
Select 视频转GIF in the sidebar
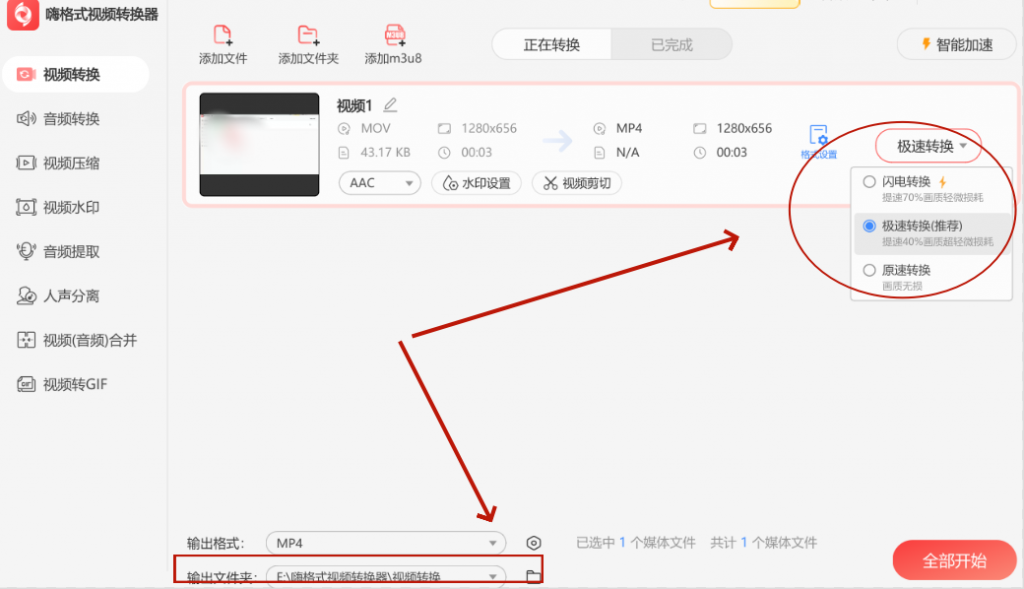62,385
